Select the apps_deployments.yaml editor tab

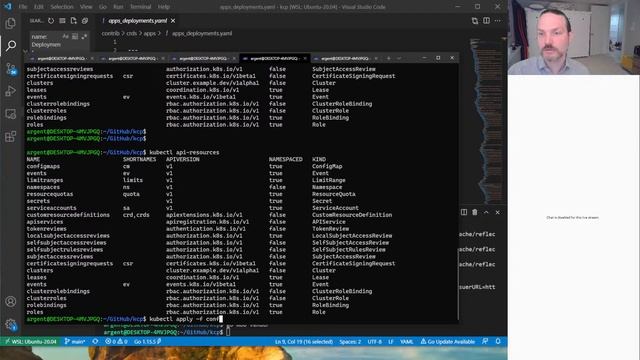click(138, 21)
